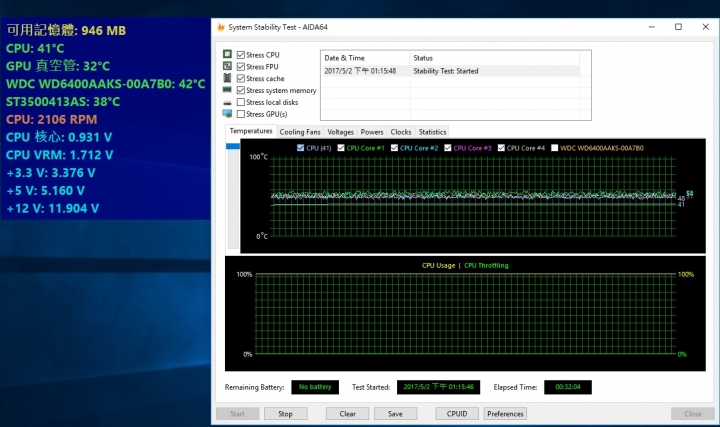The image size is (720, 427).
Task: Click the Status column header
Action: (x=495, y=58)
